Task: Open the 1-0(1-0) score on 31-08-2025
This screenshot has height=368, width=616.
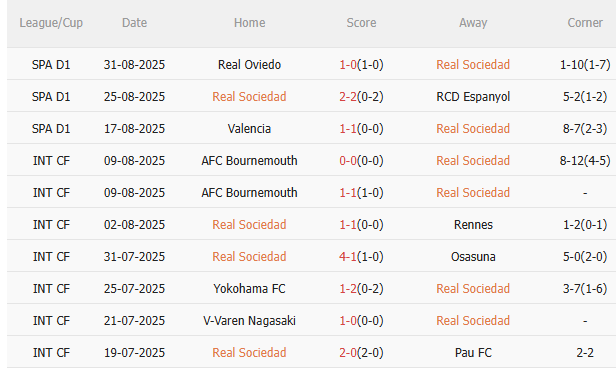Action: pos(361,64)
